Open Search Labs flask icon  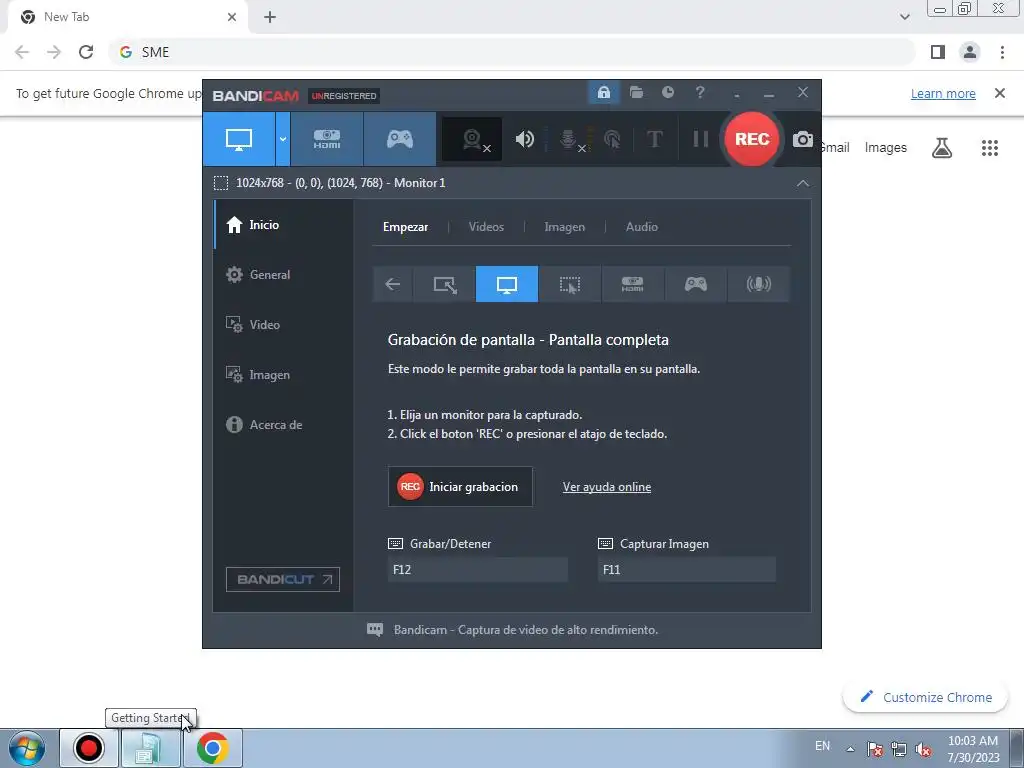942,148
